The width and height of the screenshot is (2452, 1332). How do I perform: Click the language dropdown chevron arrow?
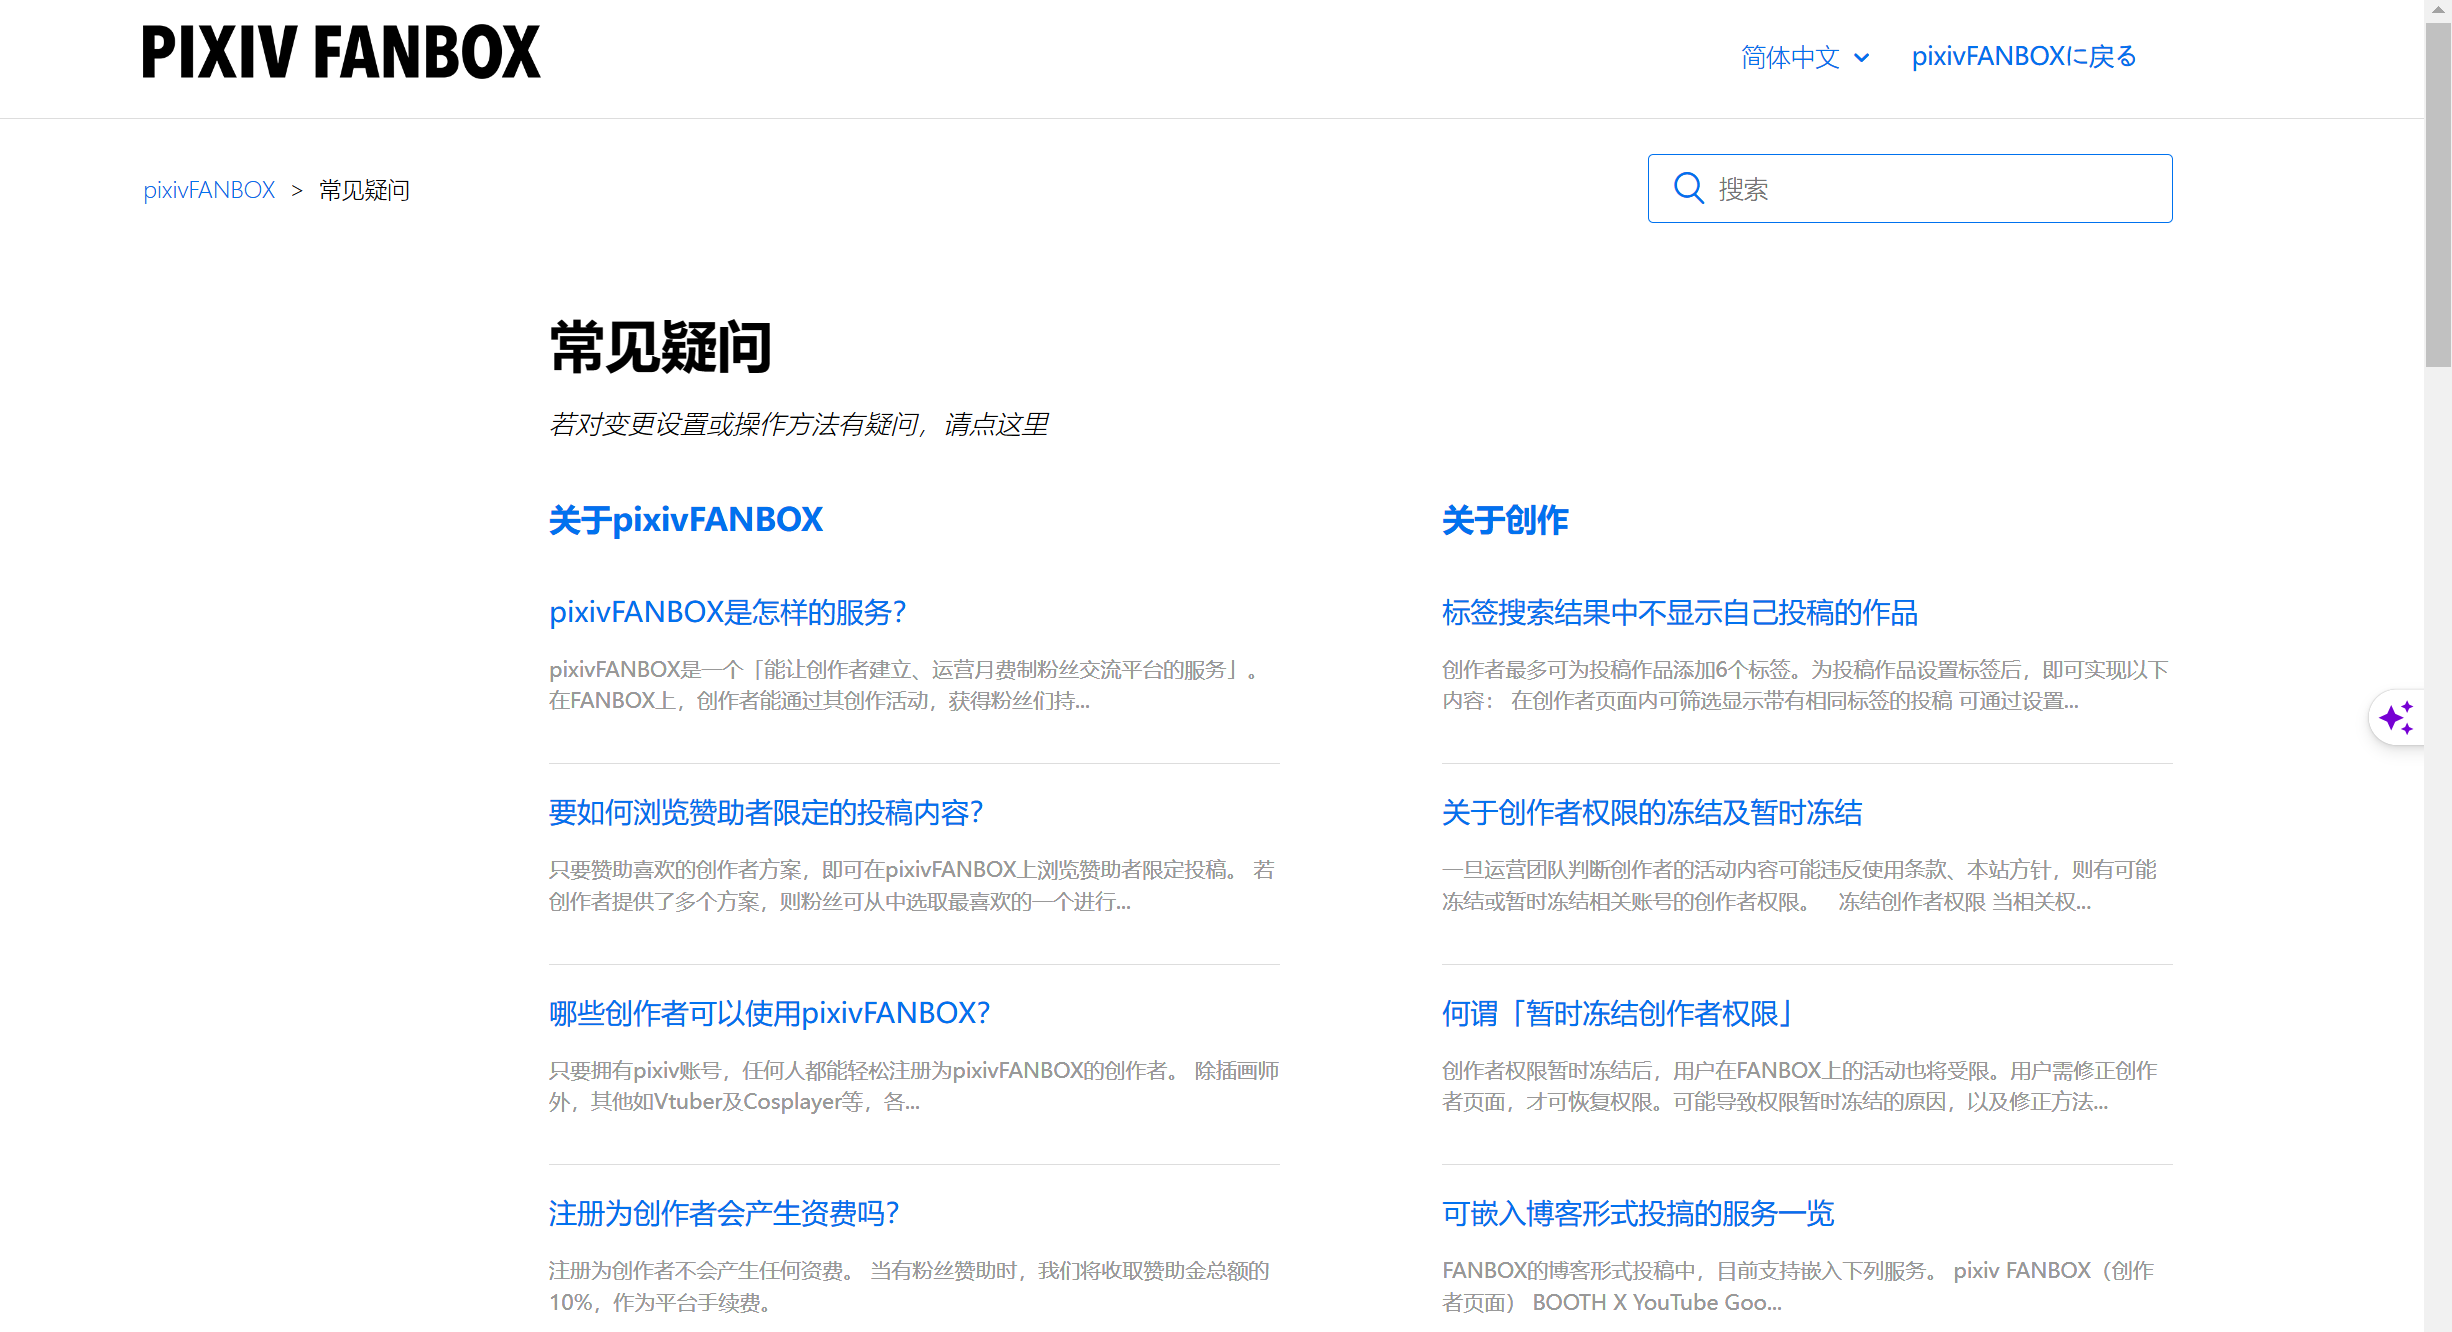click(x=1862, y=58)
